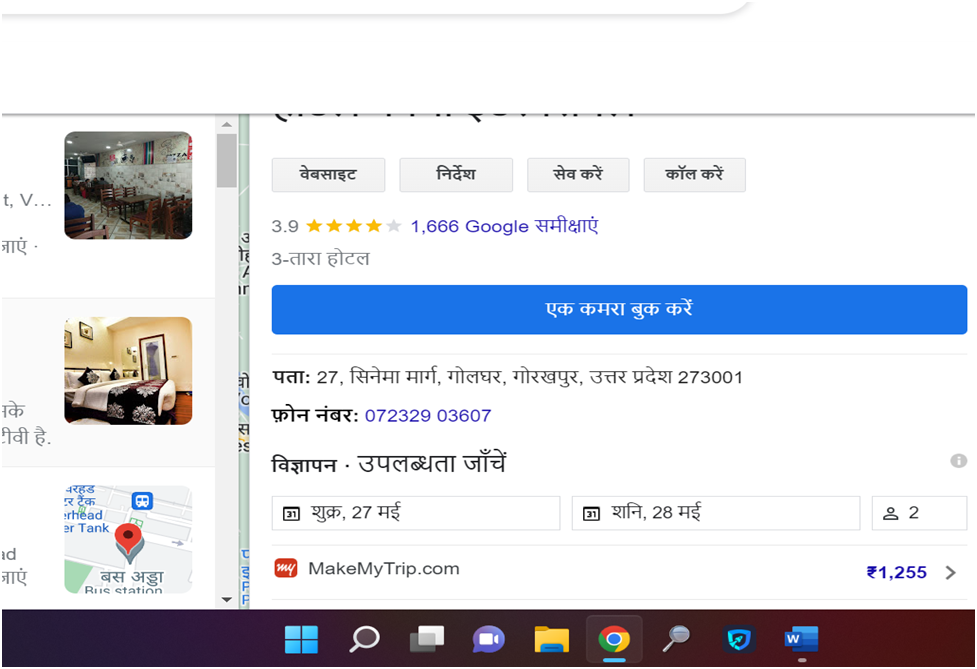977x669 pixels.
Task: Open Task View icon in taskbar
Action: pyautogui.click(x=427, y=640)
